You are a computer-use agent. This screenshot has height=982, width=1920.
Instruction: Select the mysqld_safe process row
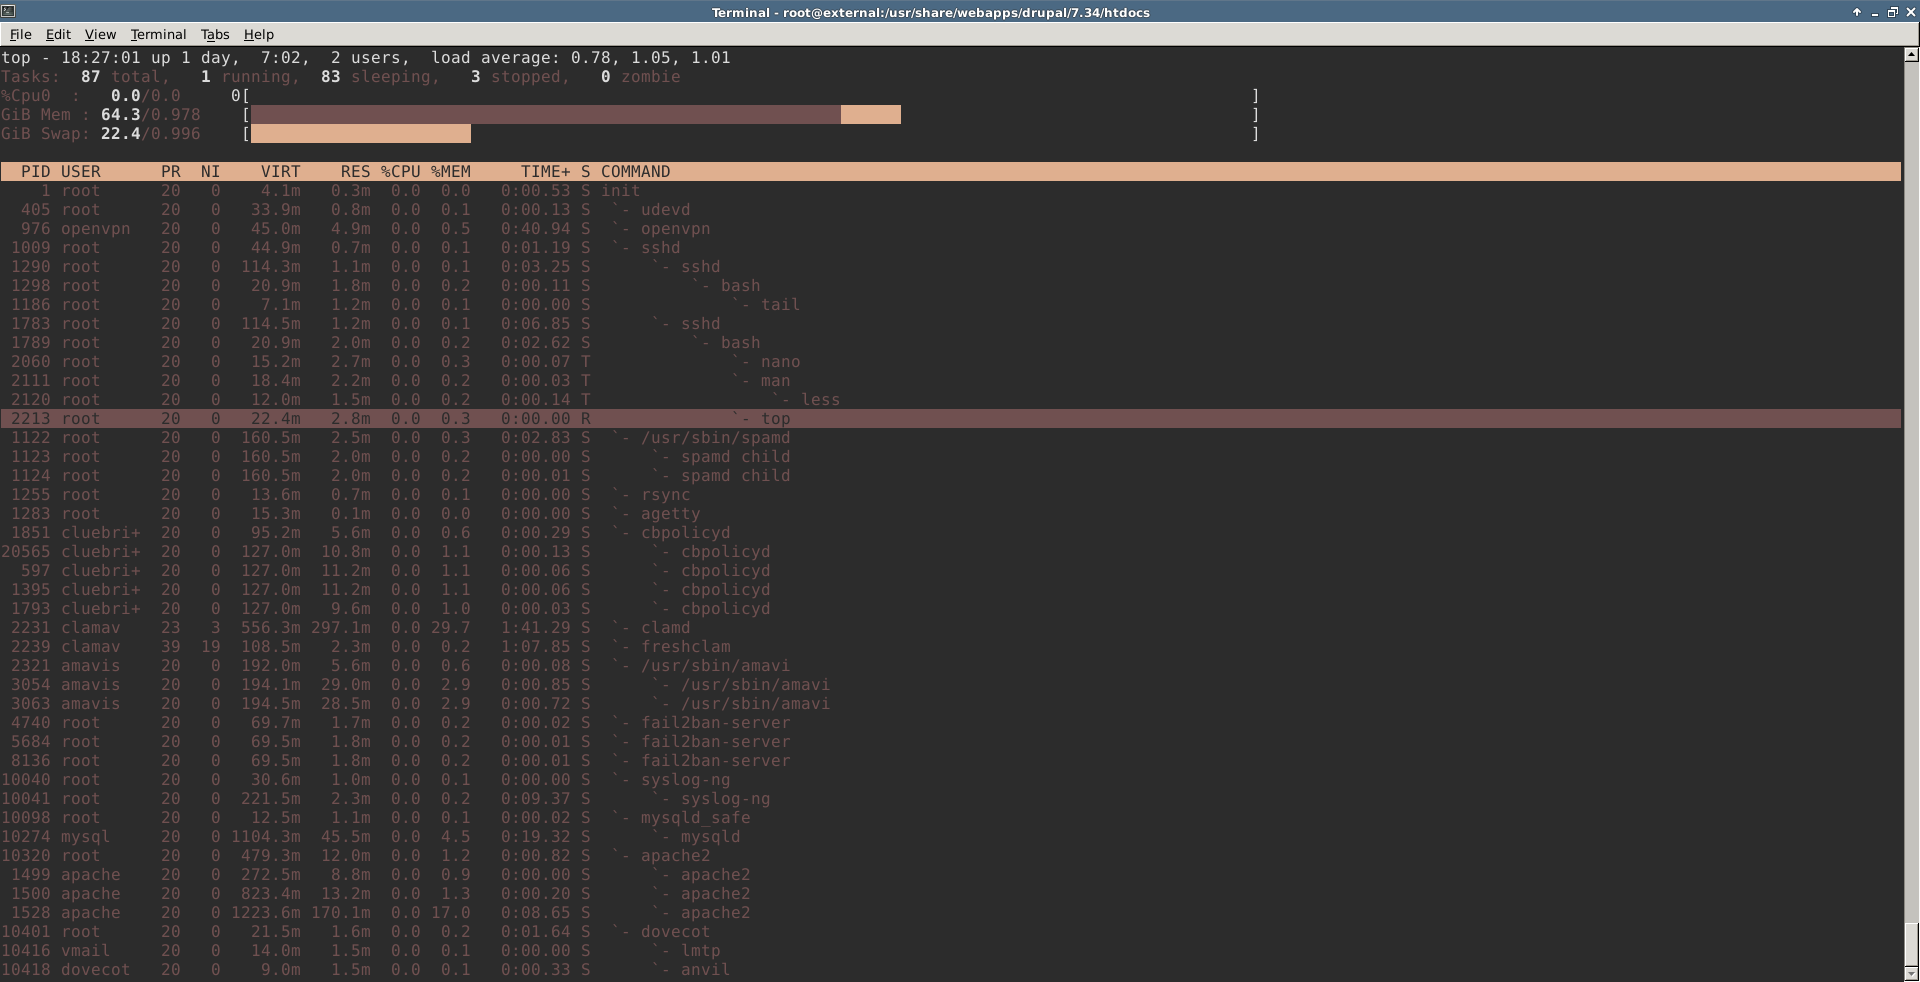(x=950, y=818)
